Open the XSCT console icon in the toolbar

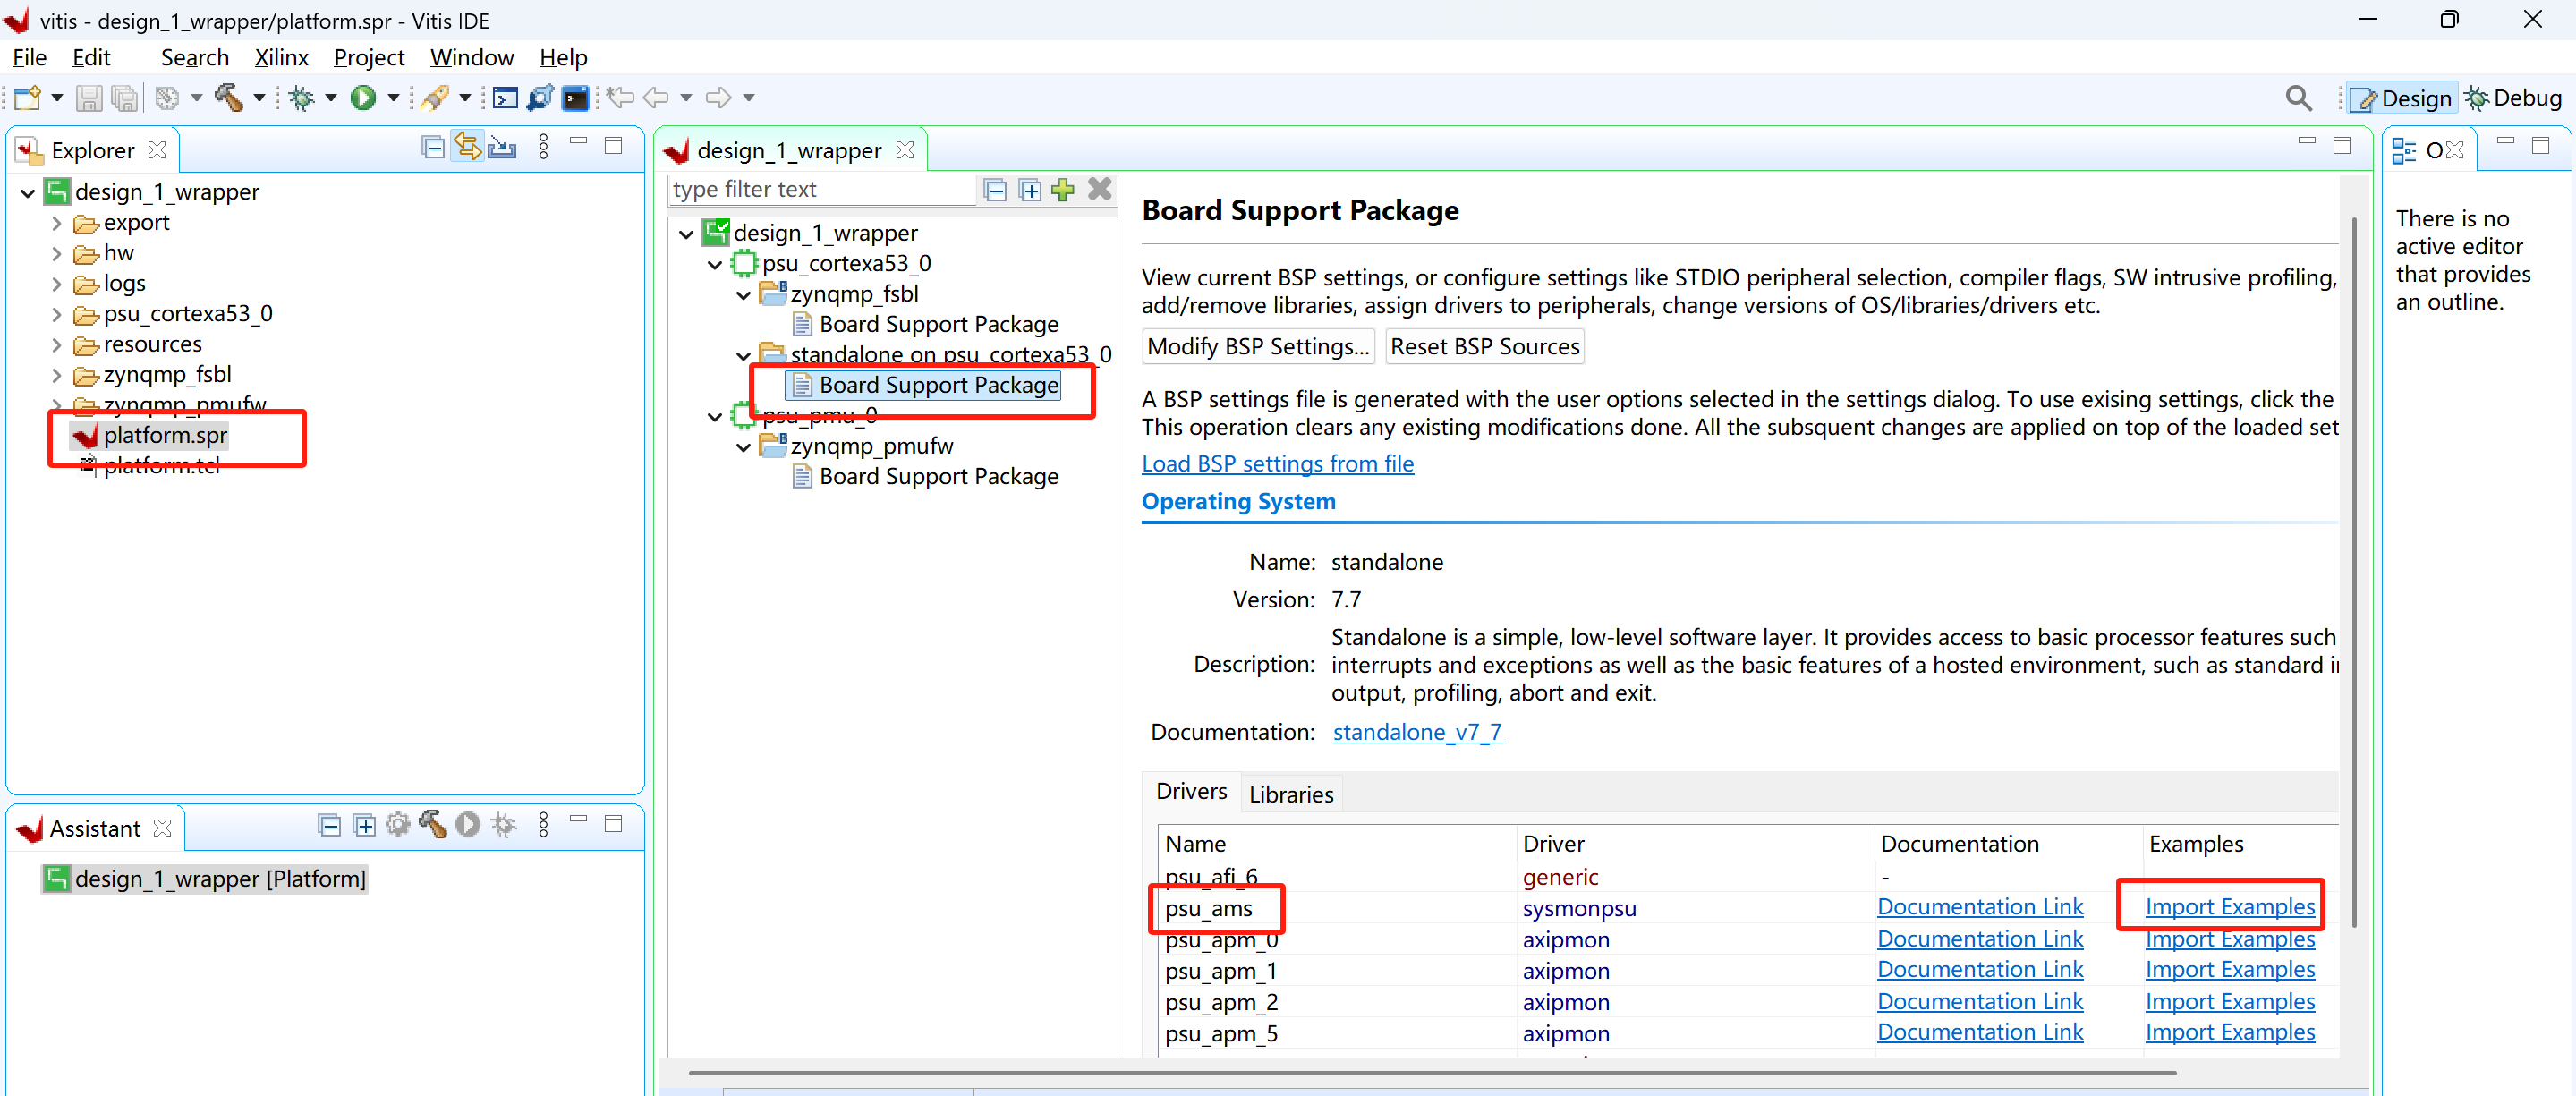[506, 97]
